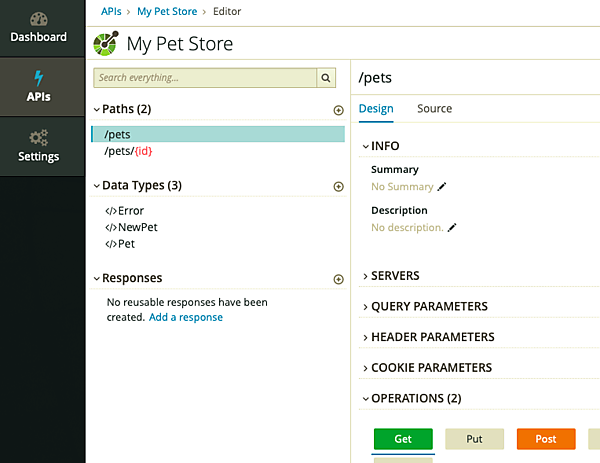Click the green Get operation button

point(403,439)
